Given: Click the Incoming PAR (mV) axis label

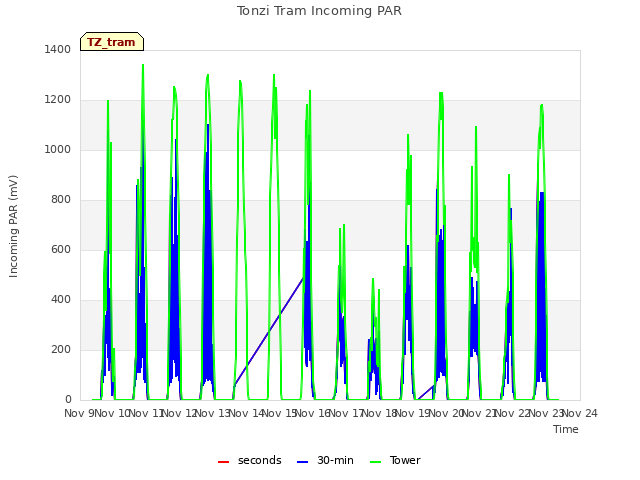Looking at the screenshot, I should pyautogui.click(x=13, y=227).
